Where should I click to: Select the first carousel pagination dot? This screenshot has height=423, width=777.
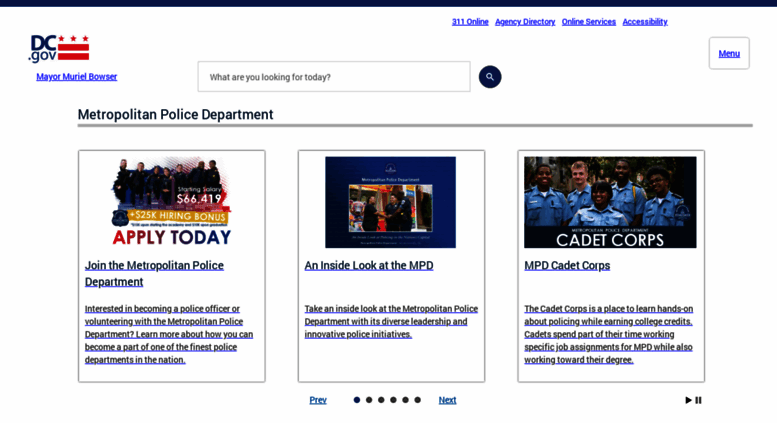click(x=357, y=400)
